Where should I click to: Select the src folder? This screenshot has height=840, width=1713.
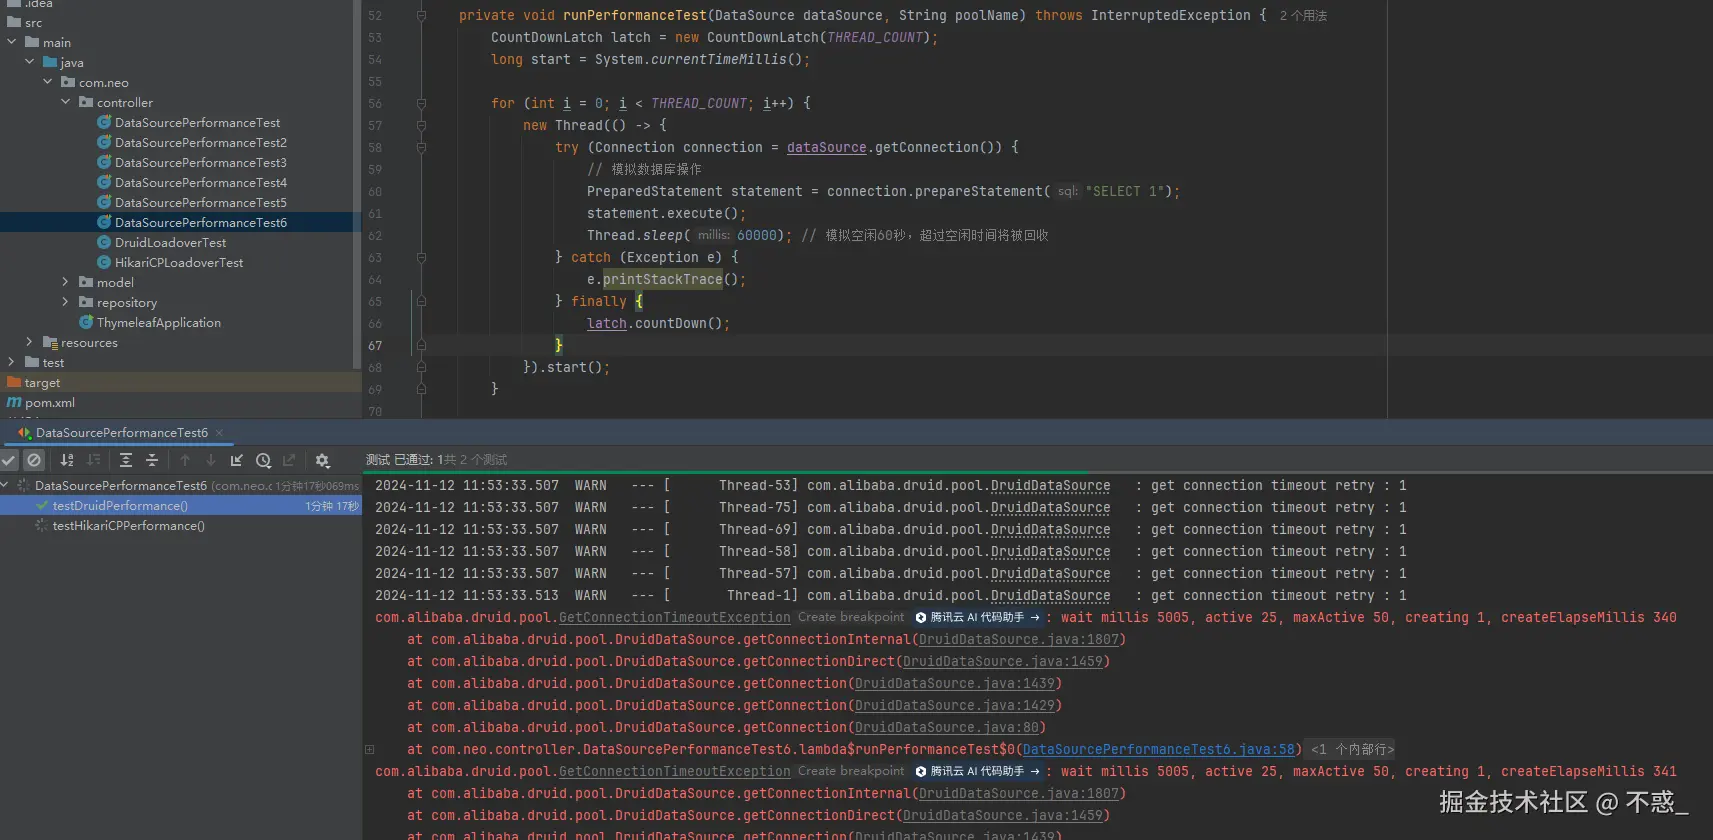[33, 23]
